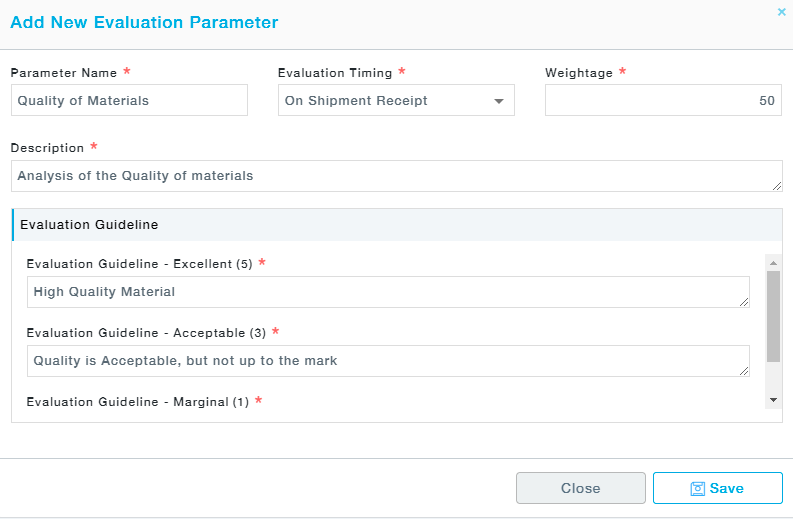Close the dialog with the top-right X icon
This screenshot has width=793, height=519.
pyautogui.click(x=781, y=12)
